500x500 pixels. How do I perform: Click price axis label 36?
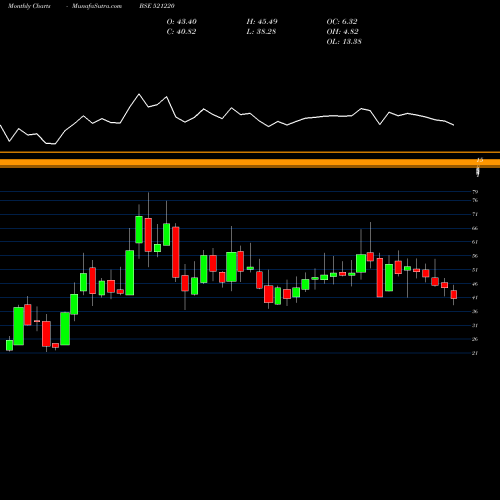(x=475, y=311)
